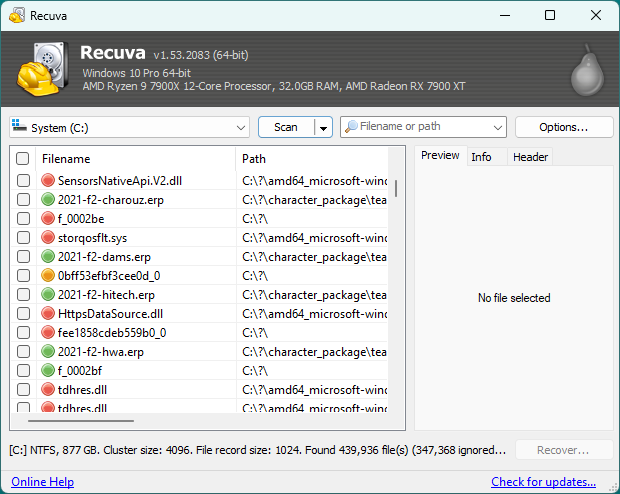Click green status dot of f_0002bf
620x494 pixels.
click(48, 370)
